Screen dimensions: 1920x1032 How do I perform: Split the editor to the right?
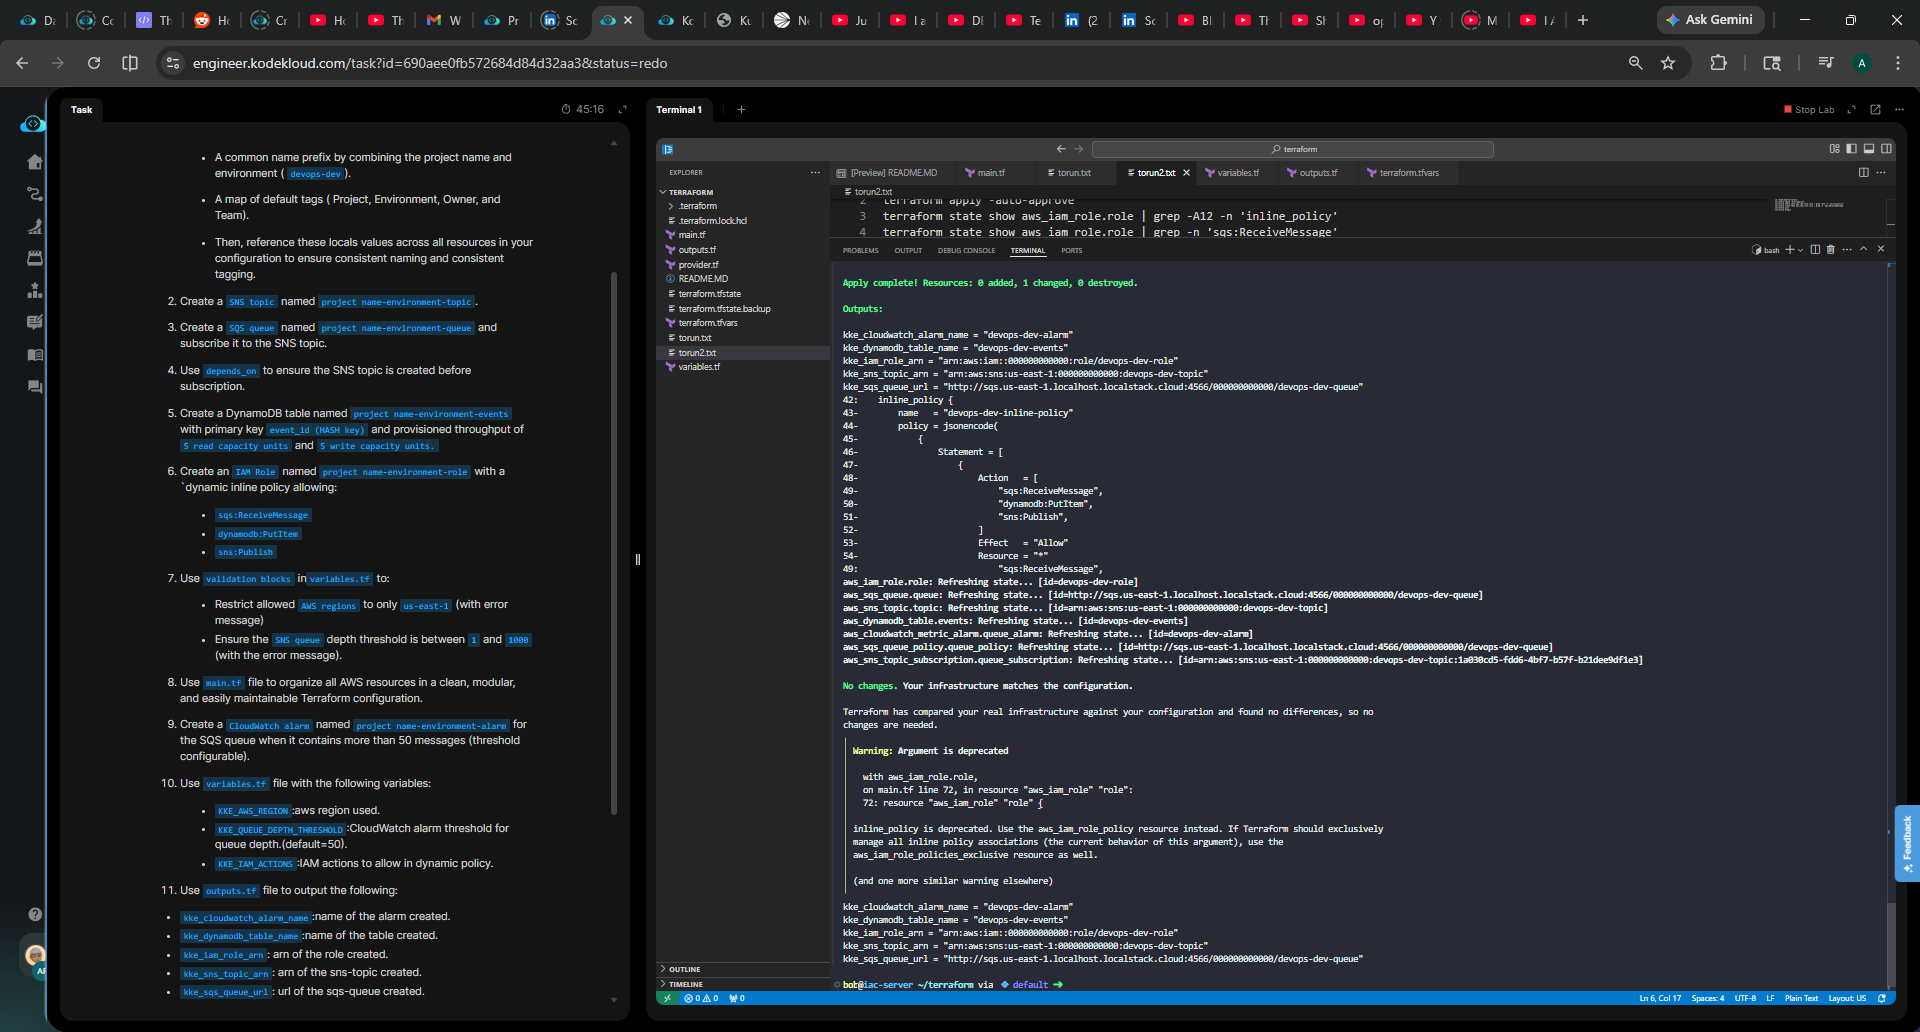[1864, 173]
